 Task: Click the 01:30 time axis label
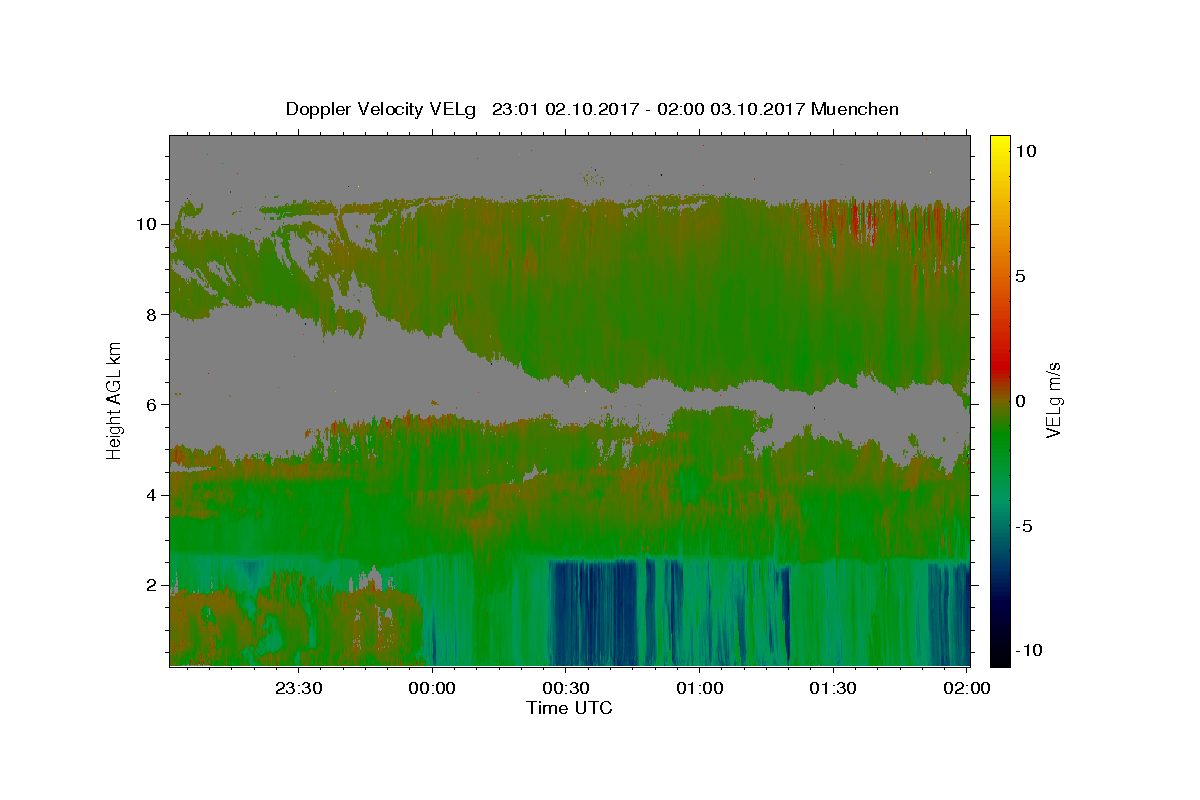pyautogui.click(x=833, y=688)
